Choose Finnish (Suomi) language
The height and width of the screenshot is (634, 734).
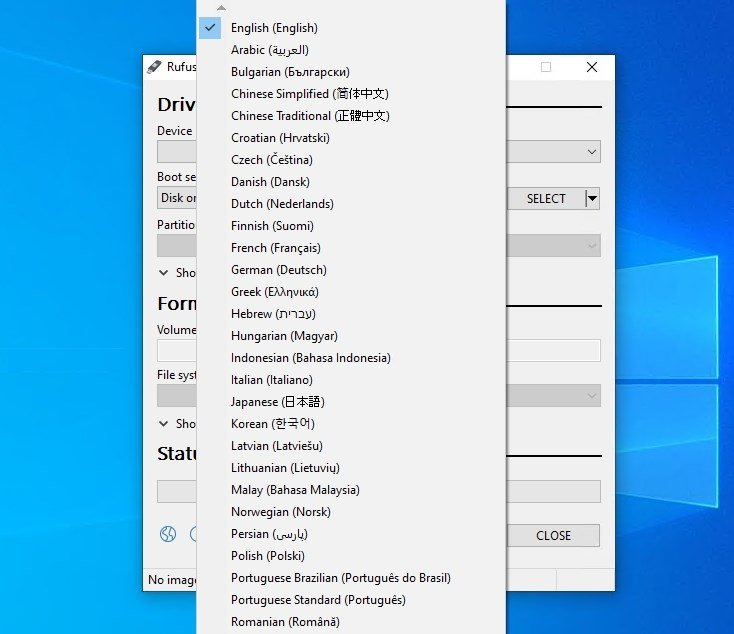pos(351,226)
